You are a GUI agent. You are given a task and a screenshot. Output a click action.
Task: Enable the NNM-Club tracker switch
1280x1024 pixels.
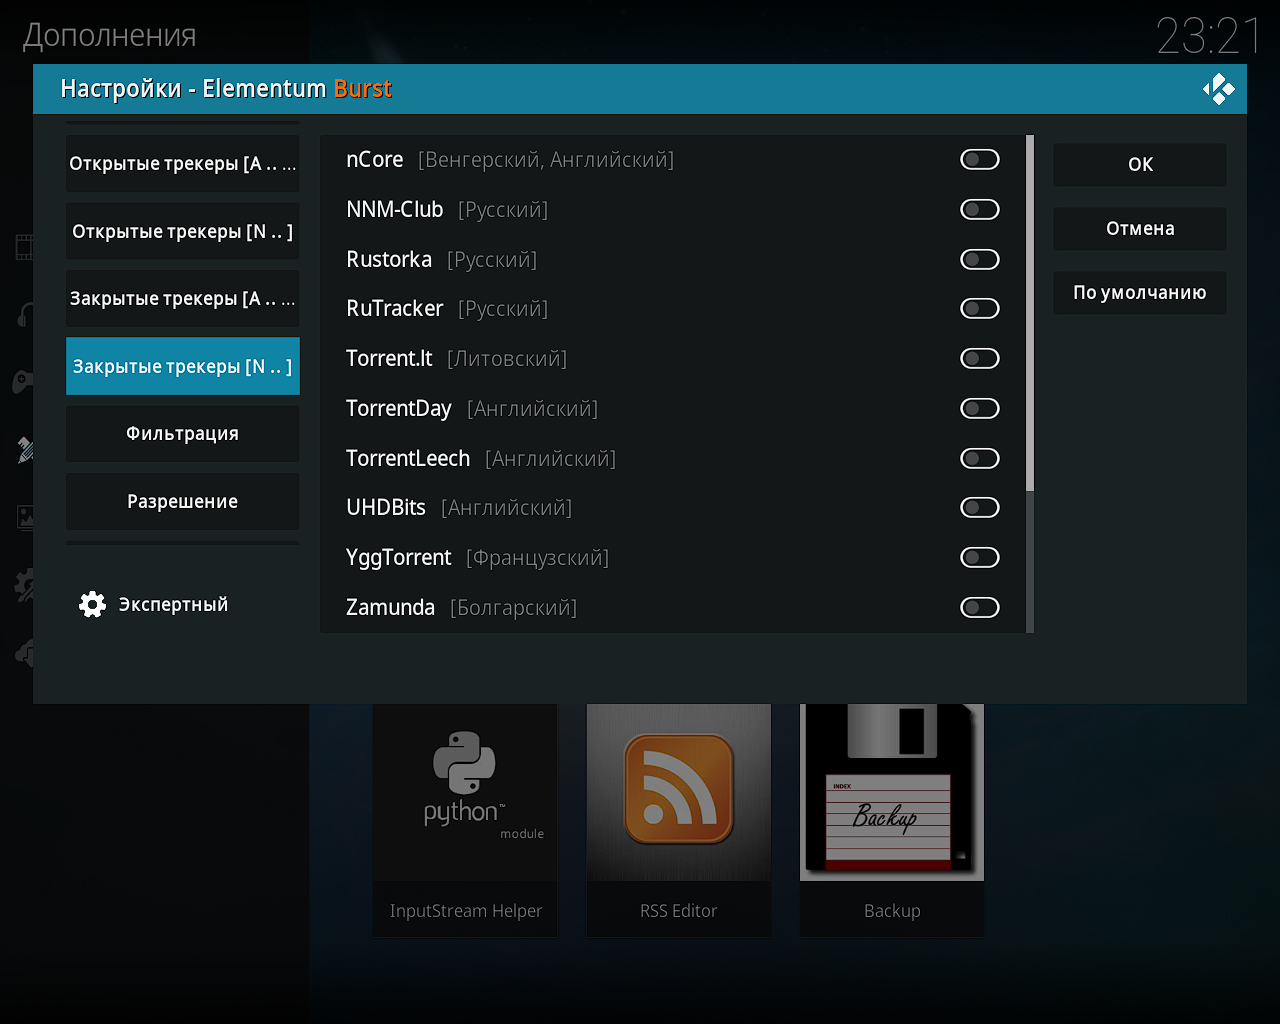980,209
